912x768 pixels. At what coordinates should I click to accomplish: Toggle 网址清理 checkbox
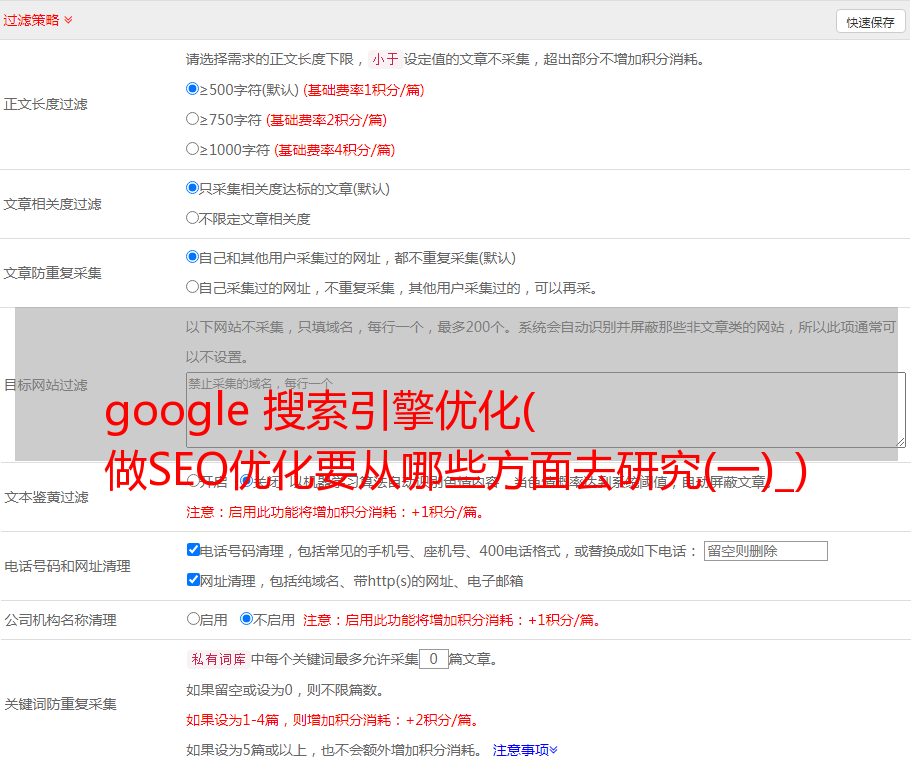pyautogui.click(x=193, y=580)
